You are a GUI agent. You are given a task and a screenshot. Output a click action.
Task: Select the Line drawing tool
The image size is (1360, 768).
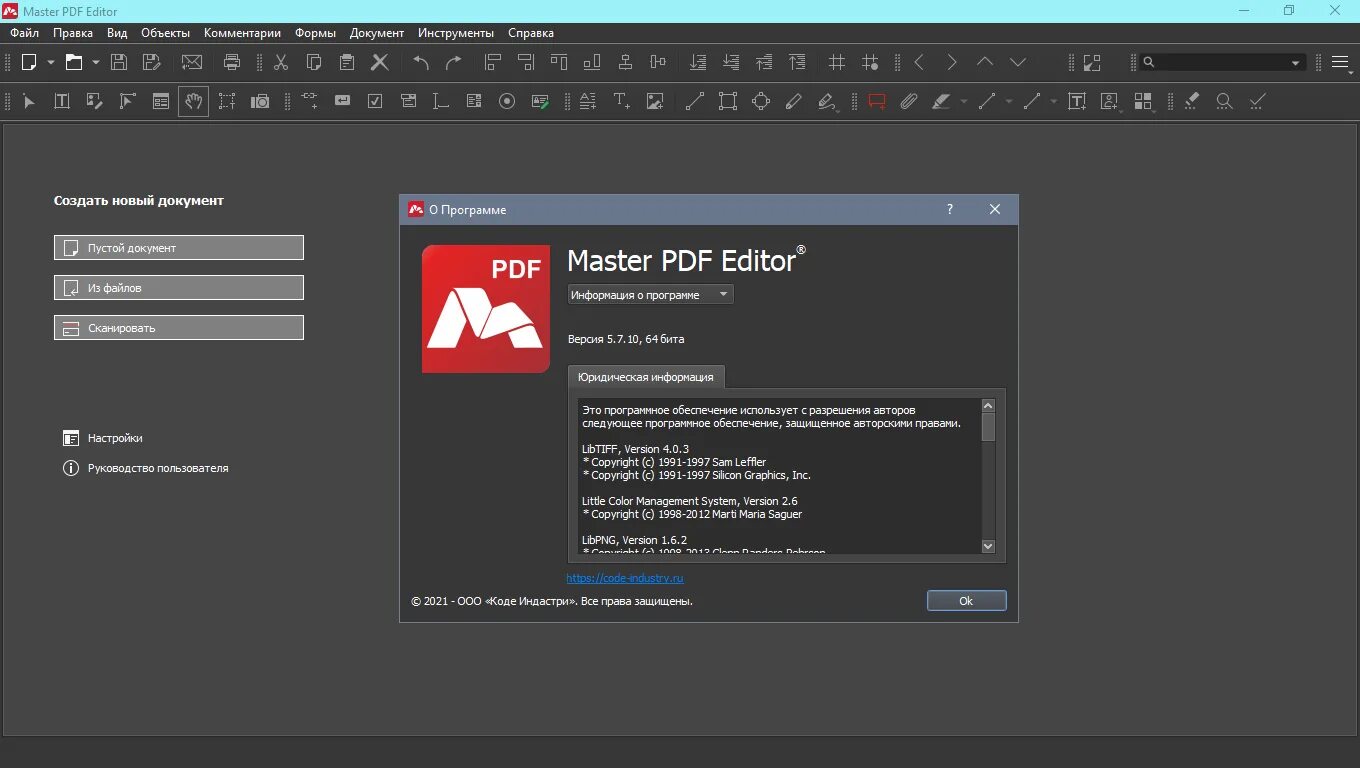click(695, 101)
